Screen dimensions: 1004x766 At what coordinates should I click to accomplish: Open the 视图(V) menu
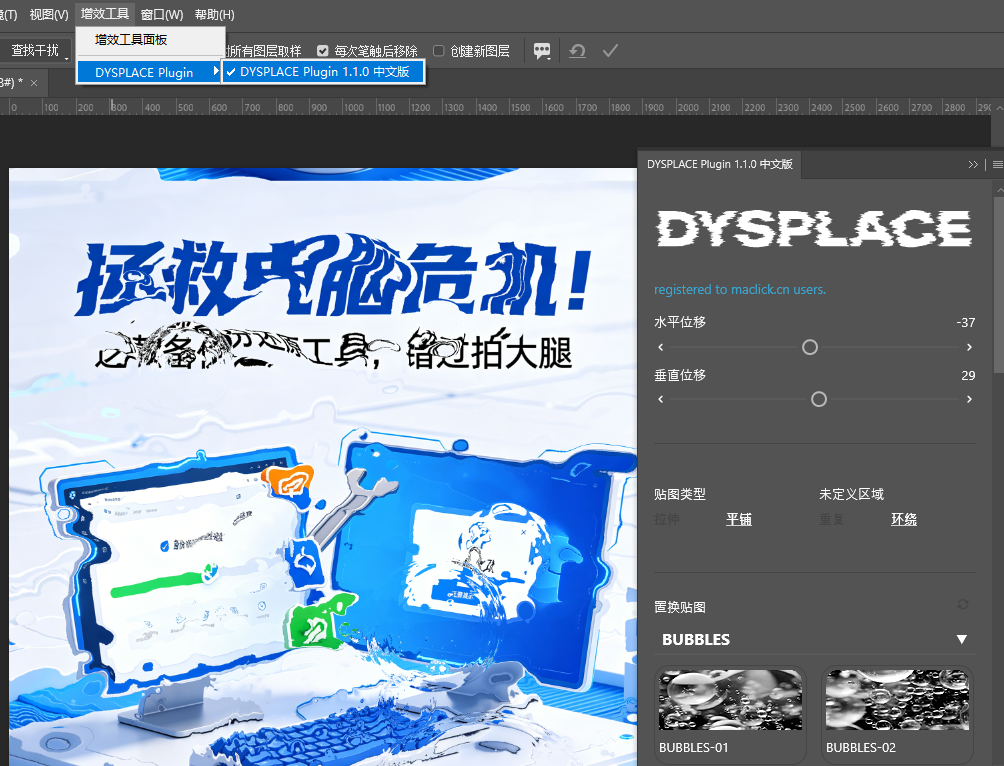click(x=49, y=14)
